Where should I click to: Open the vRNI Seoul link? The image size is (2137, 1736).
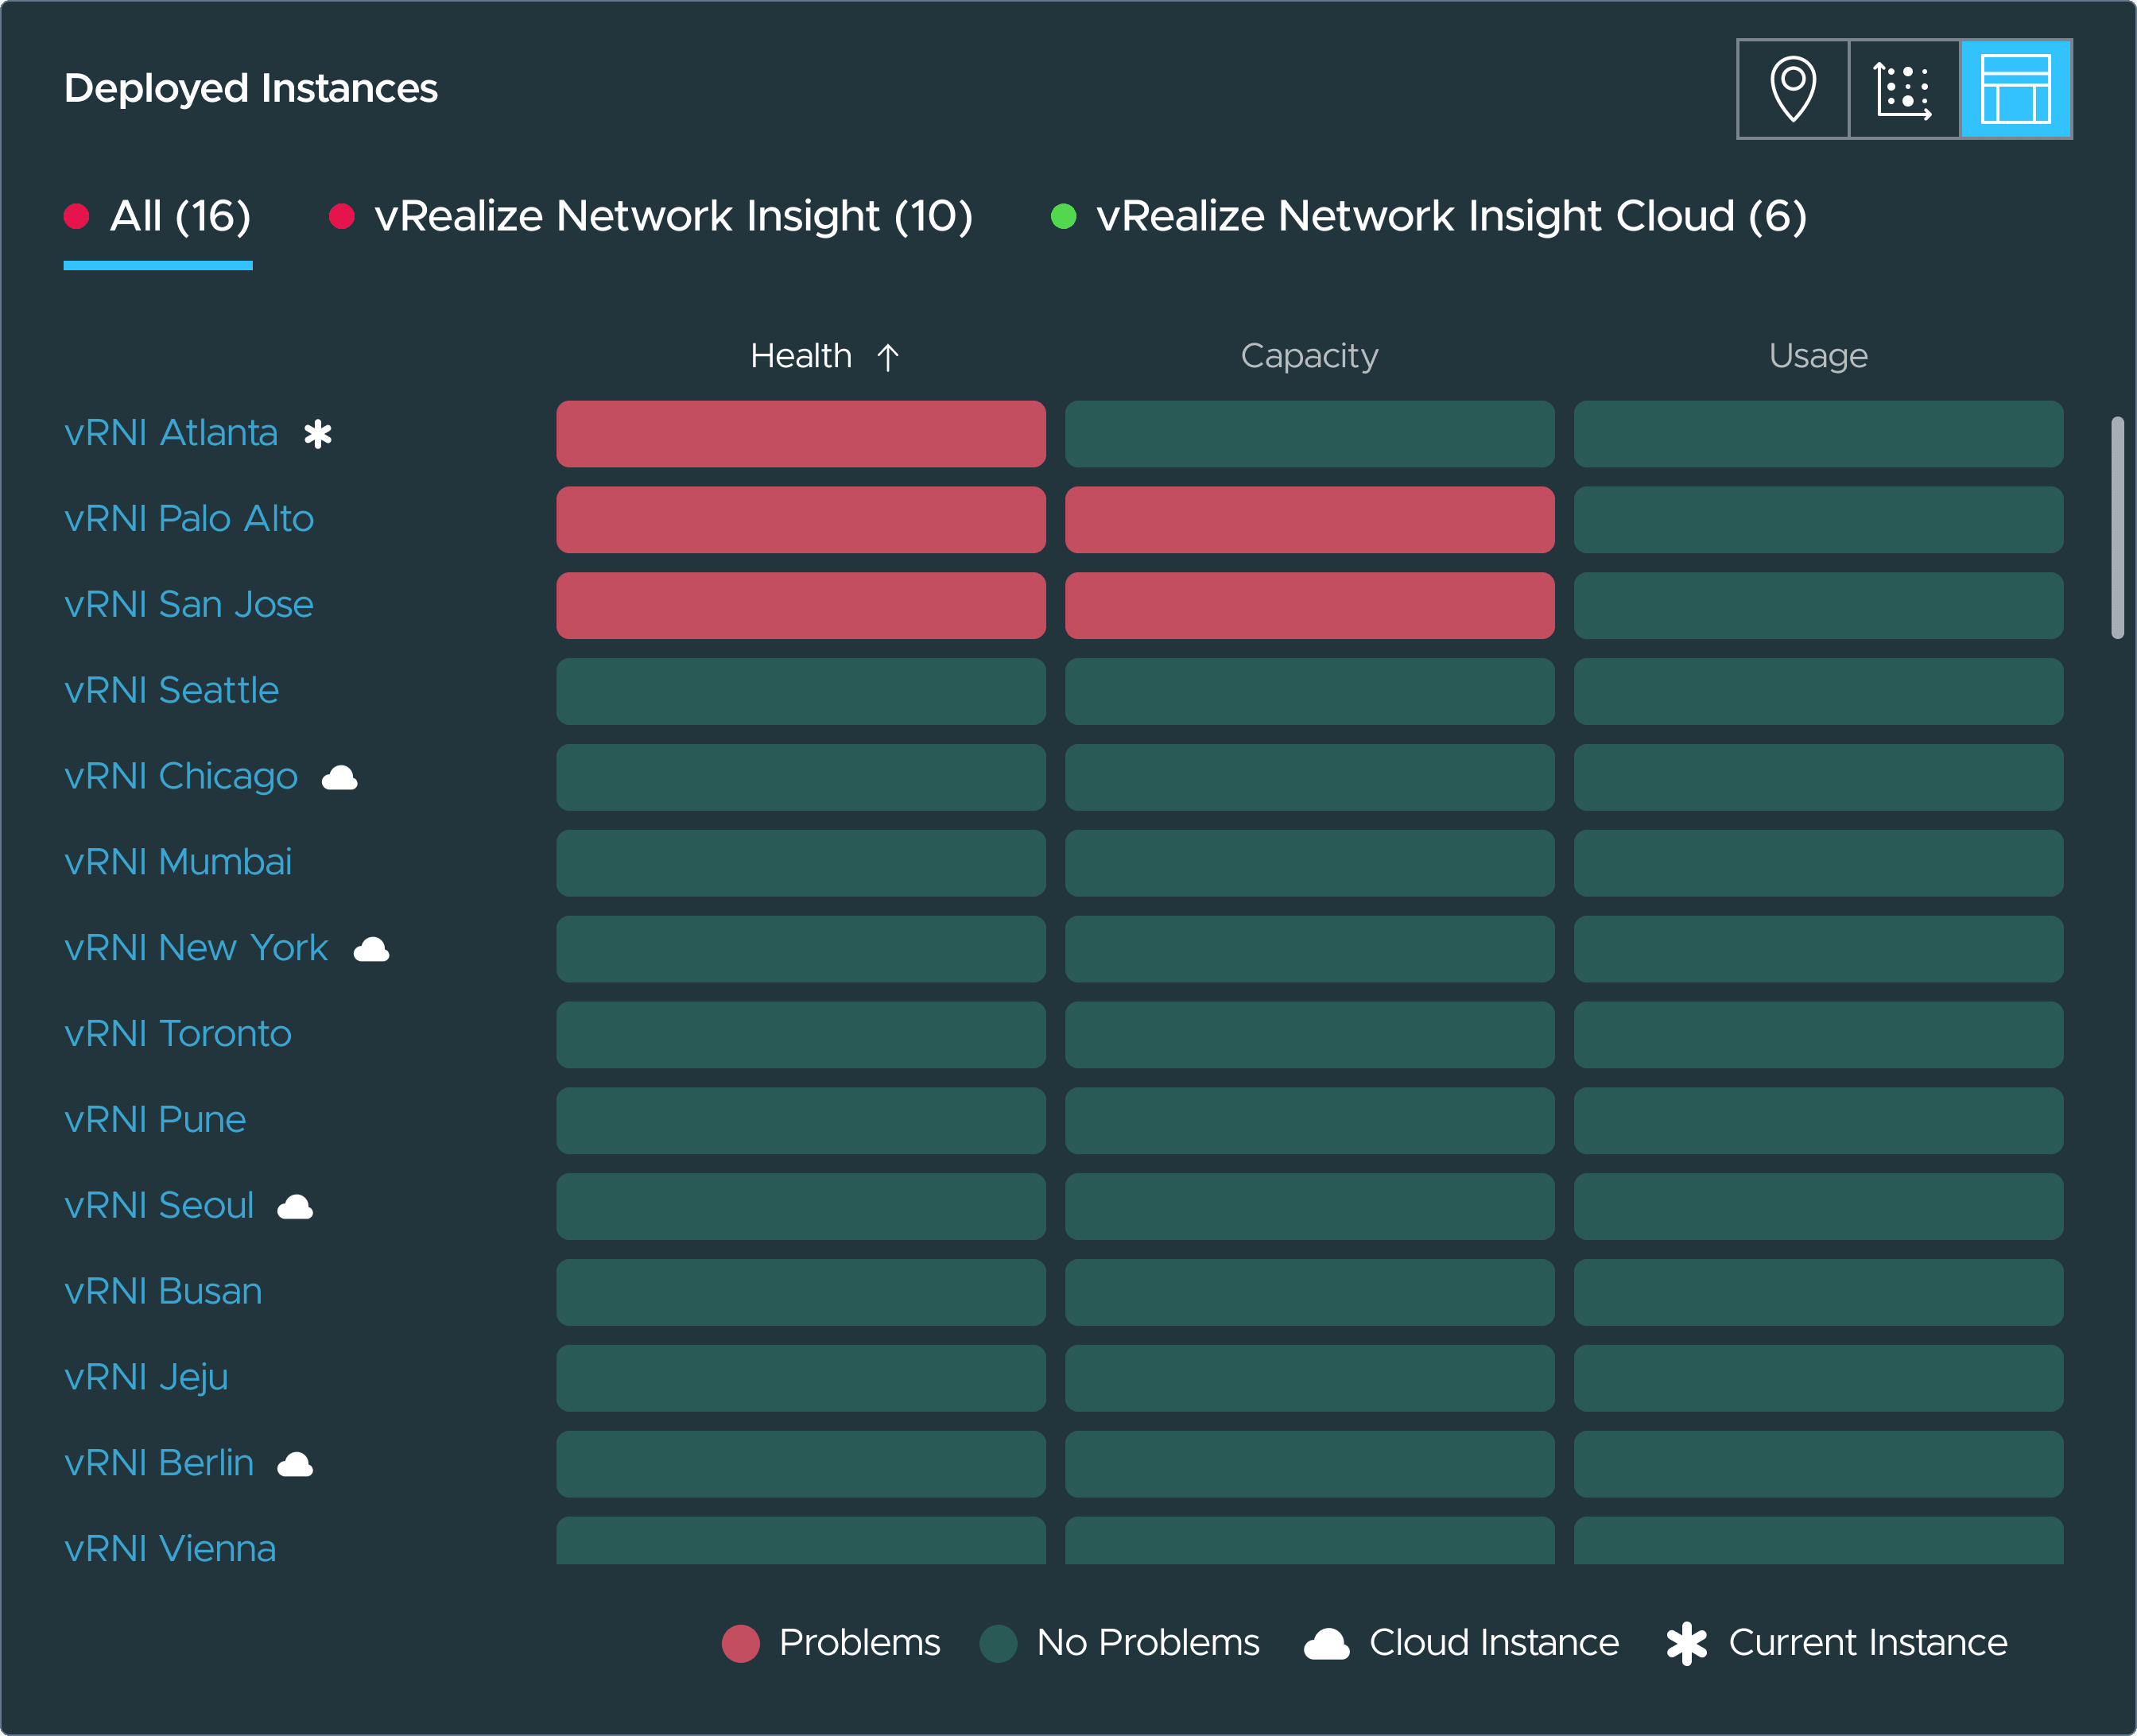click(x=159, y=1206)
